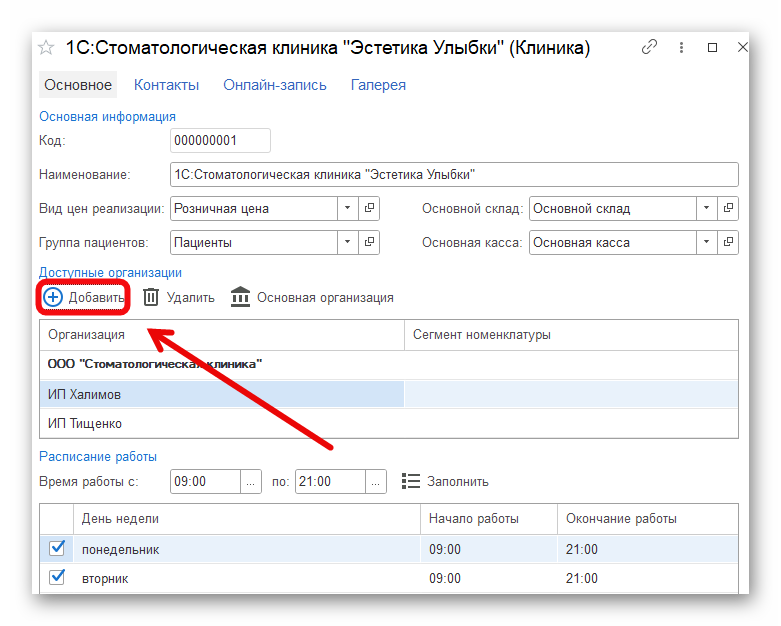
Task: Collapse the Основная информация section
Action: coord(108,117)
